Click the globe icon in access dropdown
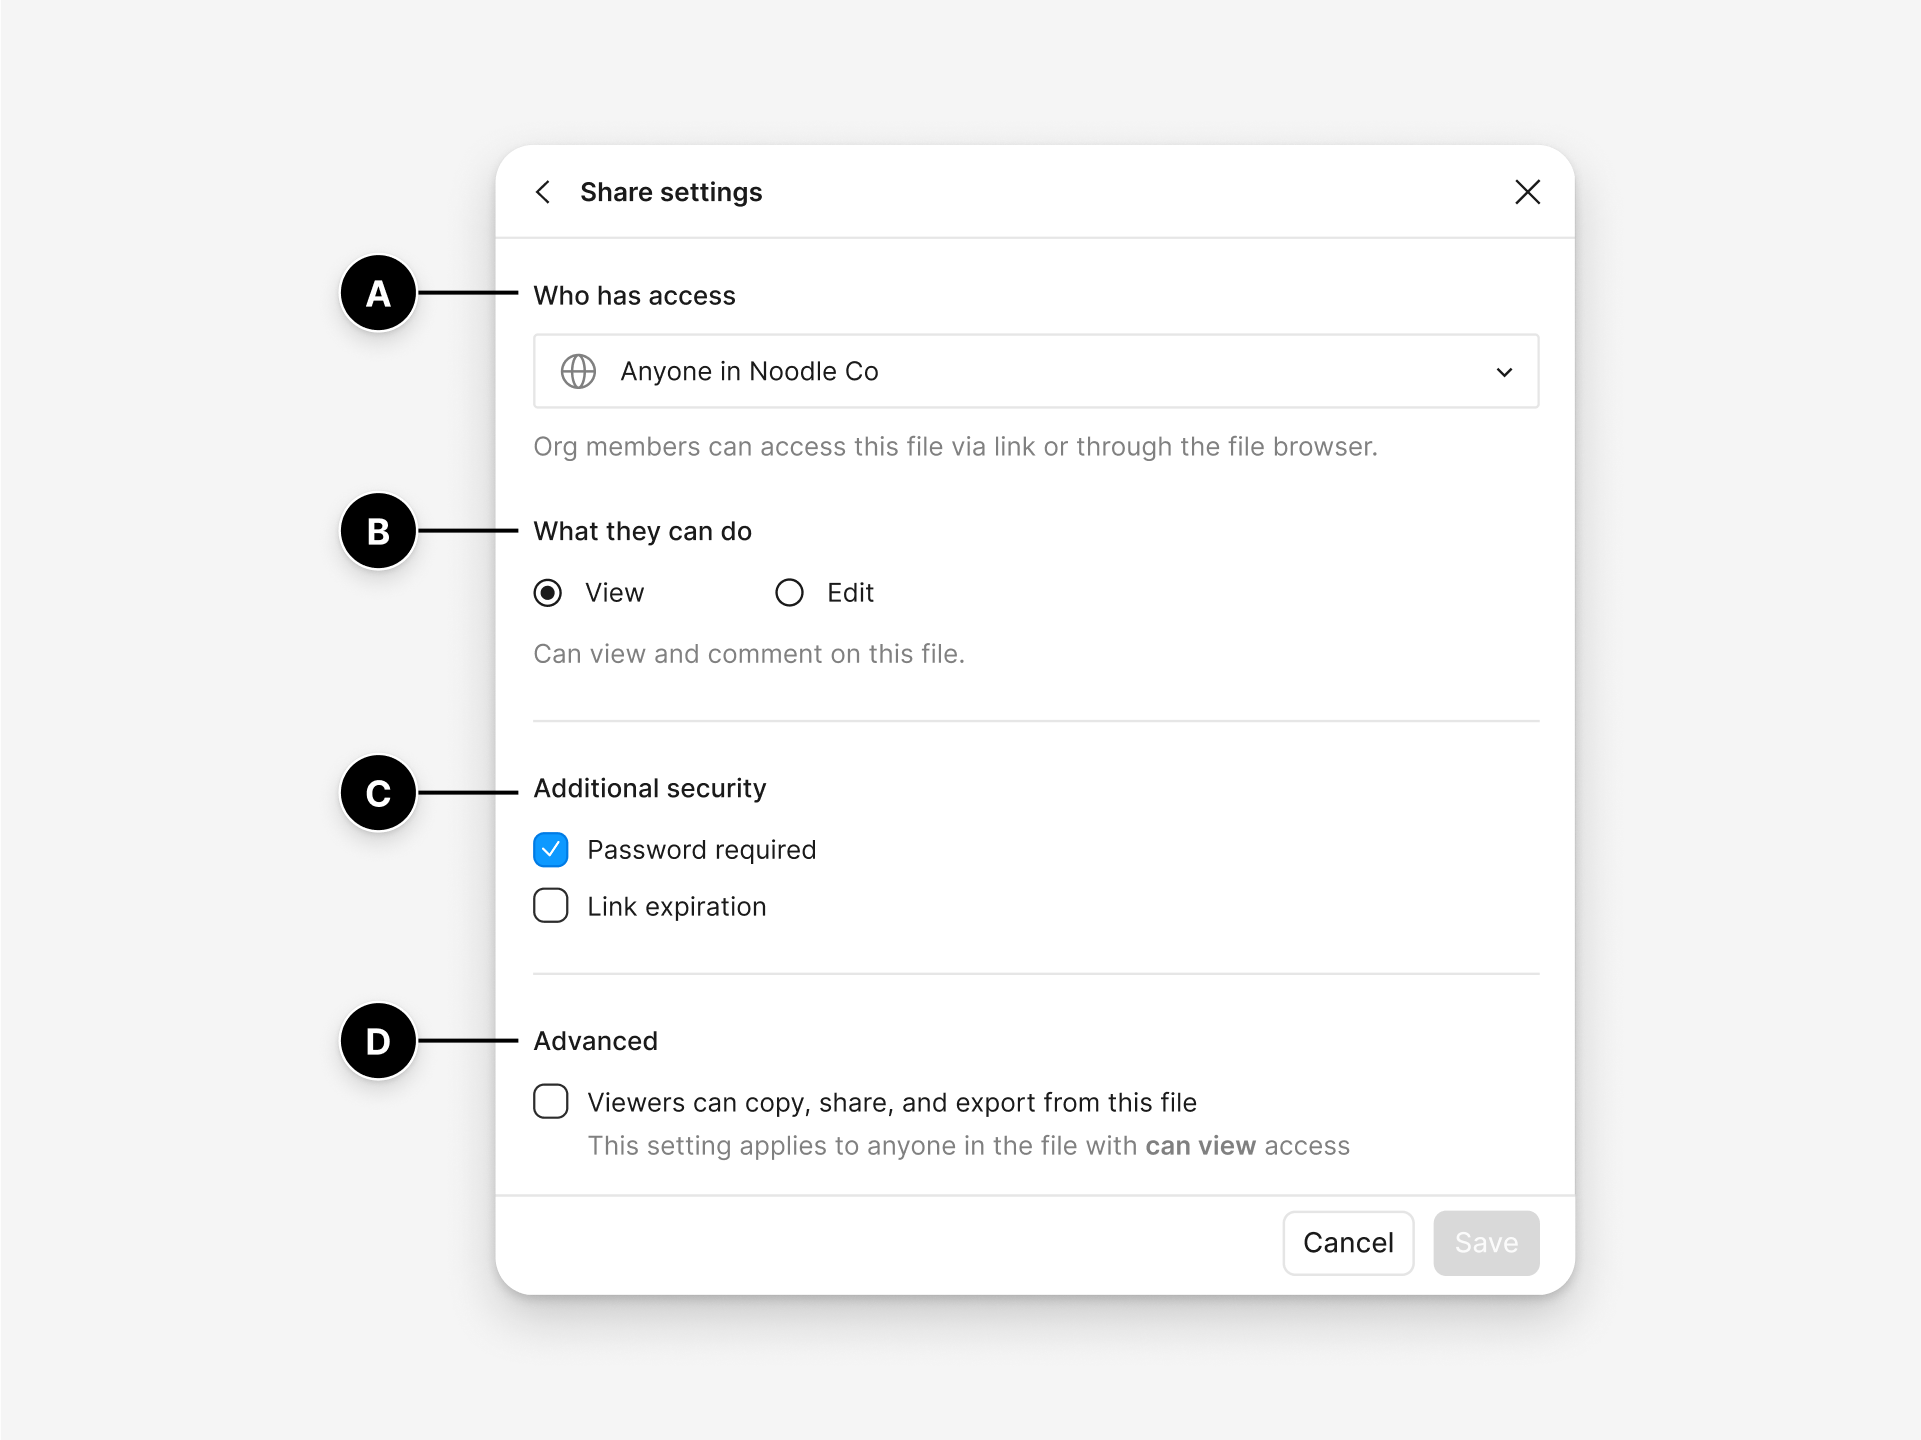The height and width of the screenshot is (1440, 1921). point(578,371)
